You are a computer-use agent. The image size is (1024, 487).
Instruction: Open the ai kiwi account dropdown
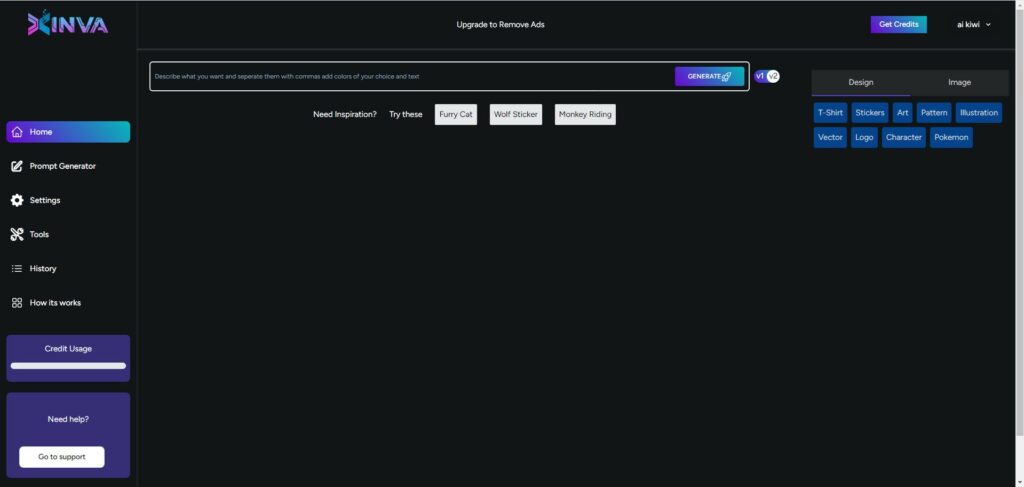tap(973, 24)
